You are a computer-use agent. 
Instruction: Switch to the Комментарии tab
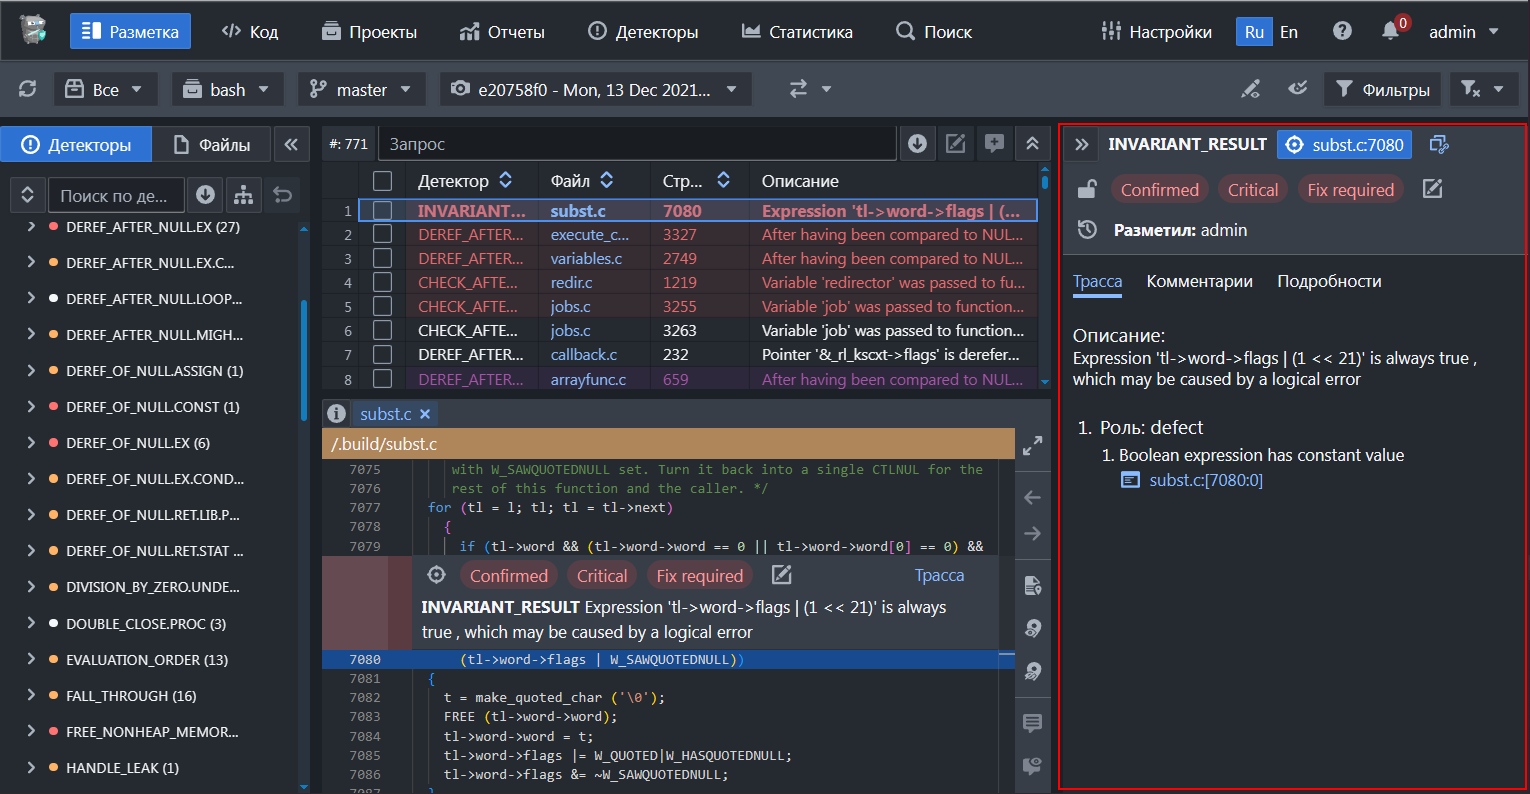click(1199, 282)
